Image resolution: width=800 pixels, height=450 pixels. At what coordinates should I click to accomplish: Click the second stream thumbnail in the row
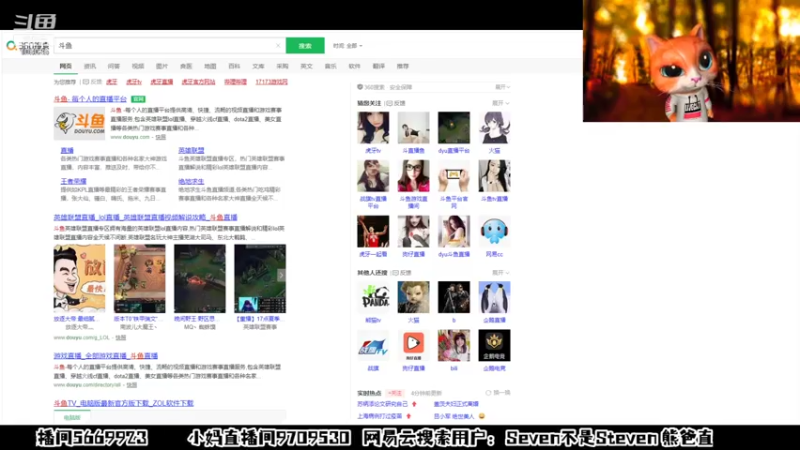click(x=140, y=278)
